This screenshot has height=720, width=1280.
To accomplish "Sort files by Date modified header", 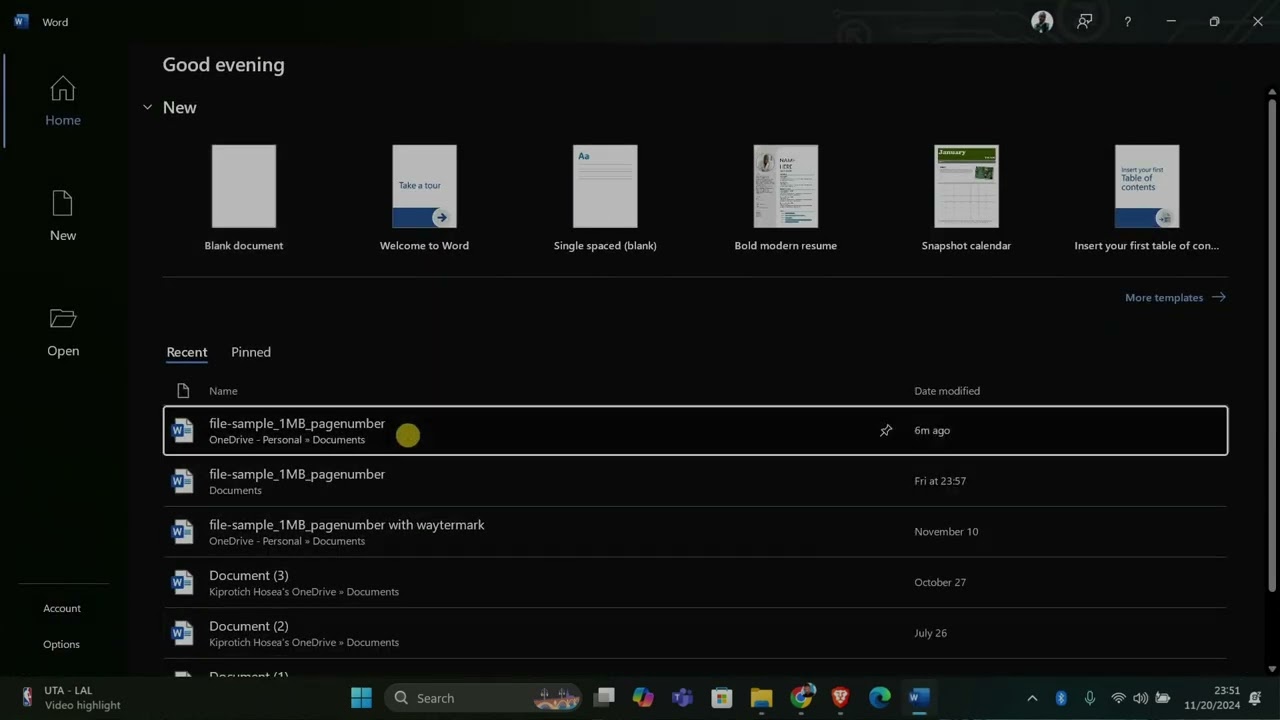I will pos(947,391).
